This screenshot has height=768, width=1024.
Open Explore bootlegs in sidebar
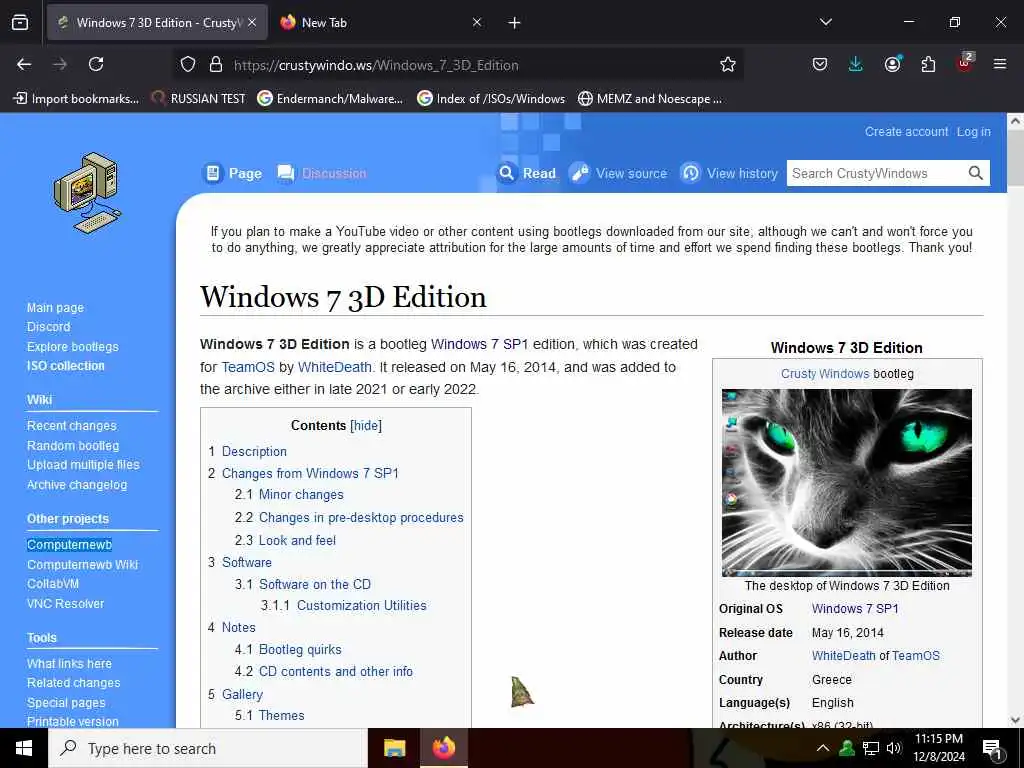coord(72,347)
